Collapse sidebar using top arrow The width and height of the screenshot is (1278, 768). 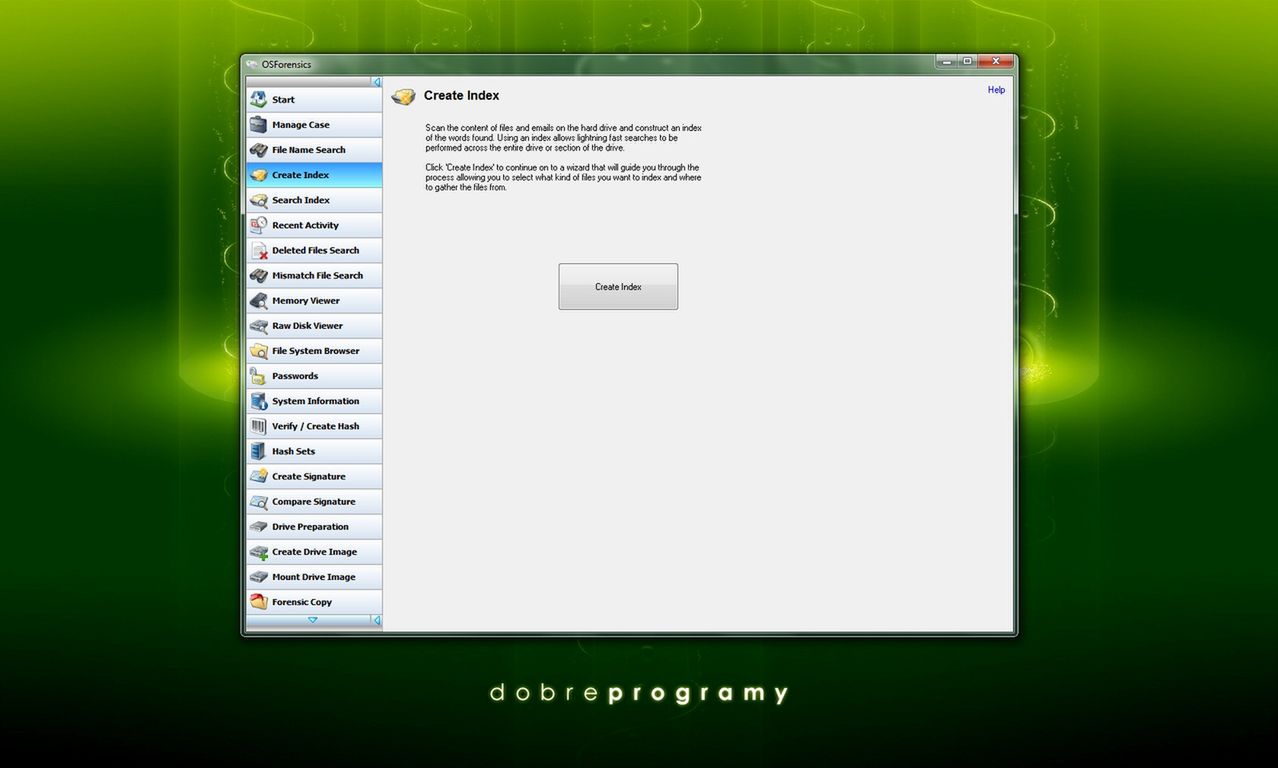pyautogui.click(x=377, y=82)
